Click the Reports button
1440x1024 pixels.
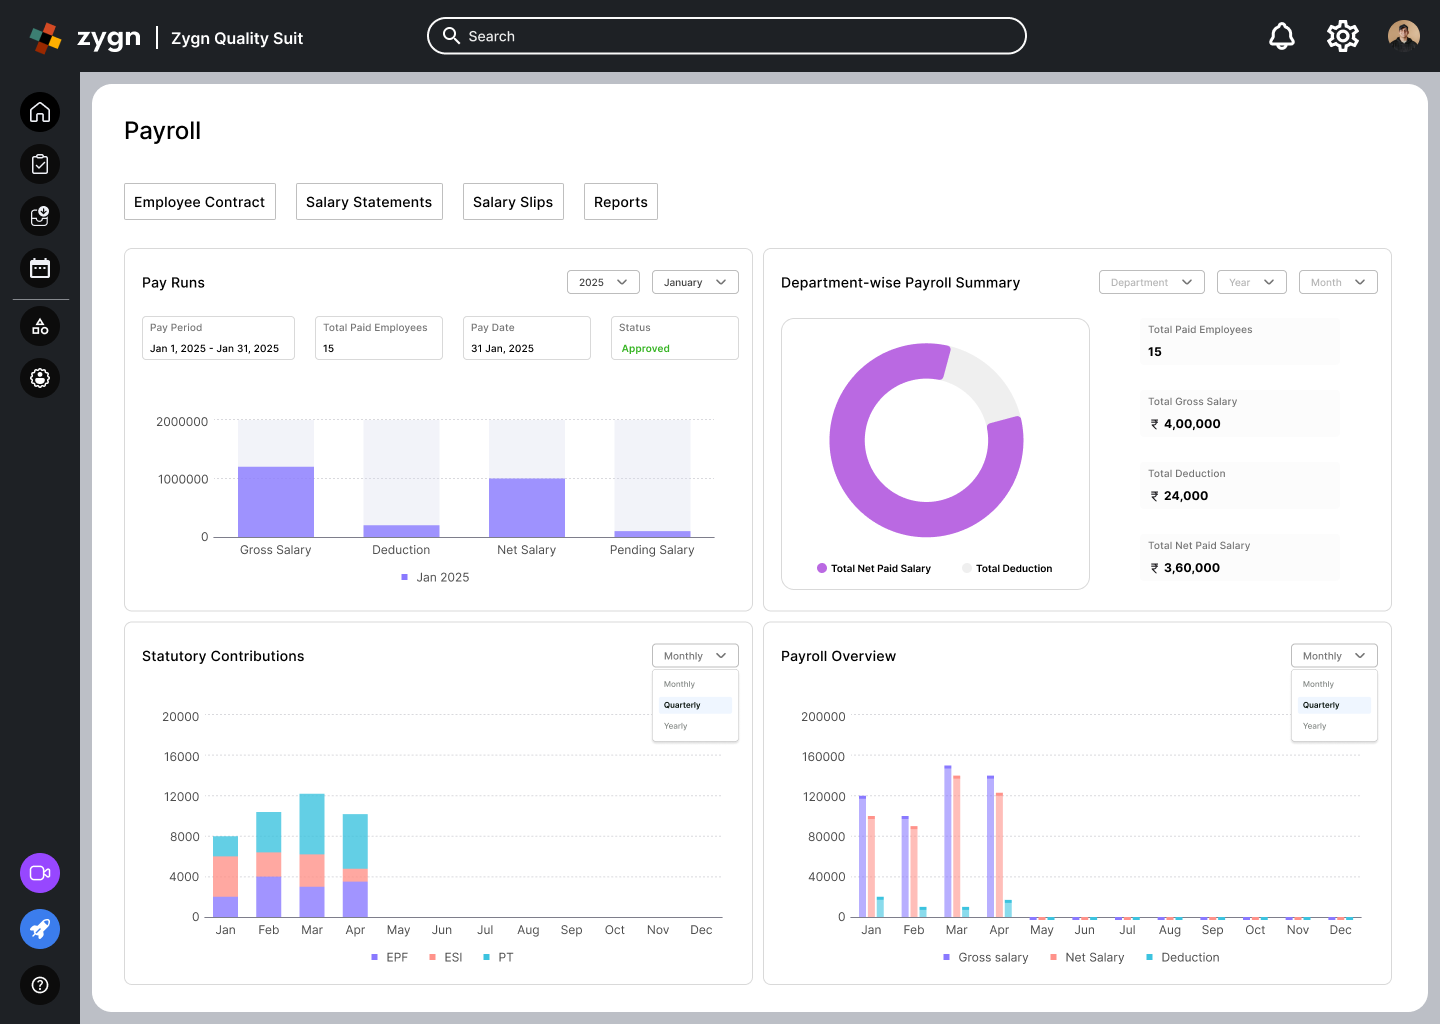click(621, 202)
